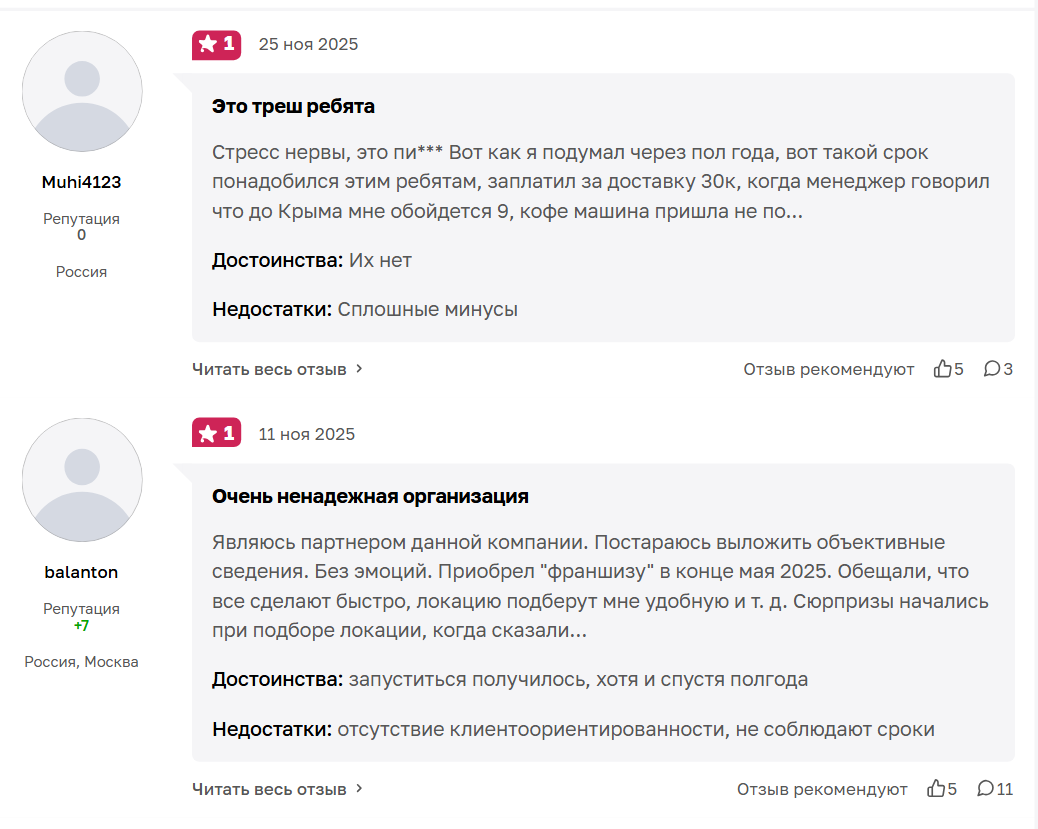The height and width of the screenshot is (829, 1038).
Task: Click balanton's reputation score +7
Action: pyautogui.click(x=82, y=625)
